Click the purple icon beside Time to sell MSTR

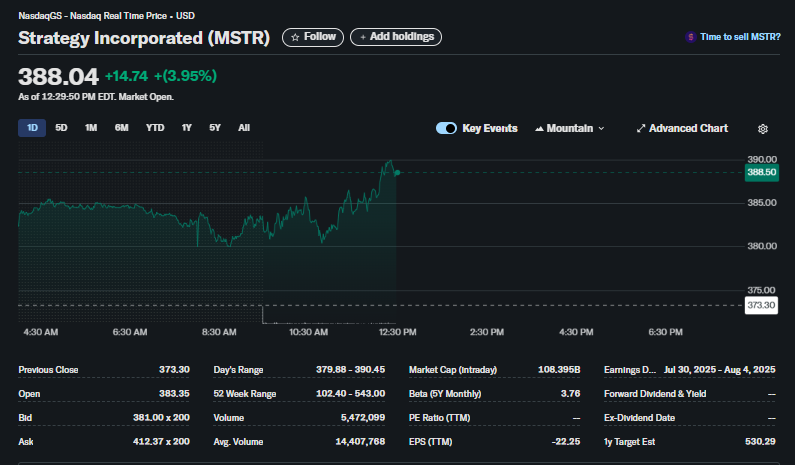(x=690, y=37)
